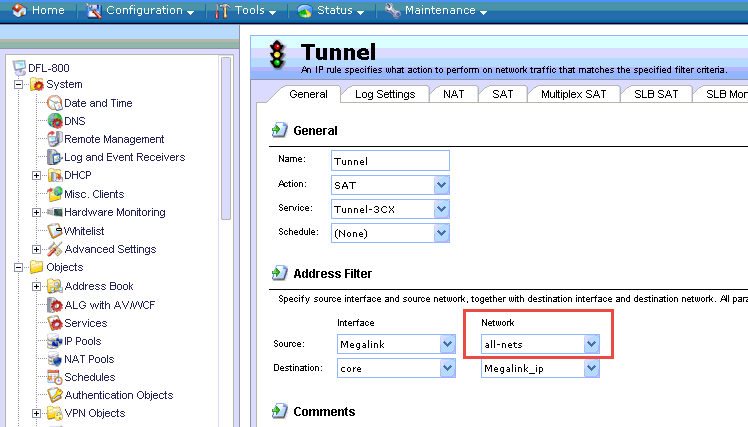The width and height of the screenshot is (748, 427).
Task: Click the Comments section icon
Action: pyautogui.click(x=280, y=411)
